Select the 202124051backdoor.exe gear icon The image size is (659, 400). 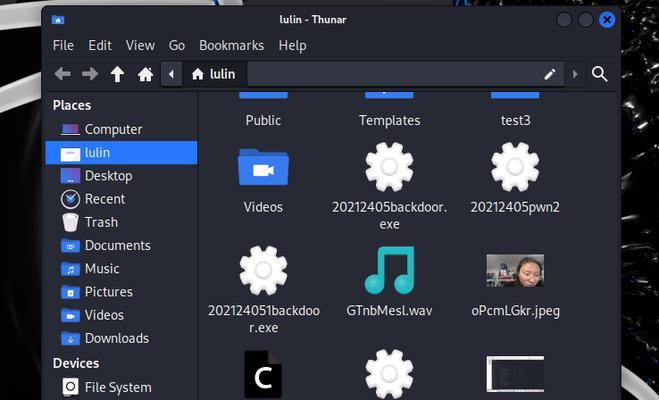tap(264, 271)
